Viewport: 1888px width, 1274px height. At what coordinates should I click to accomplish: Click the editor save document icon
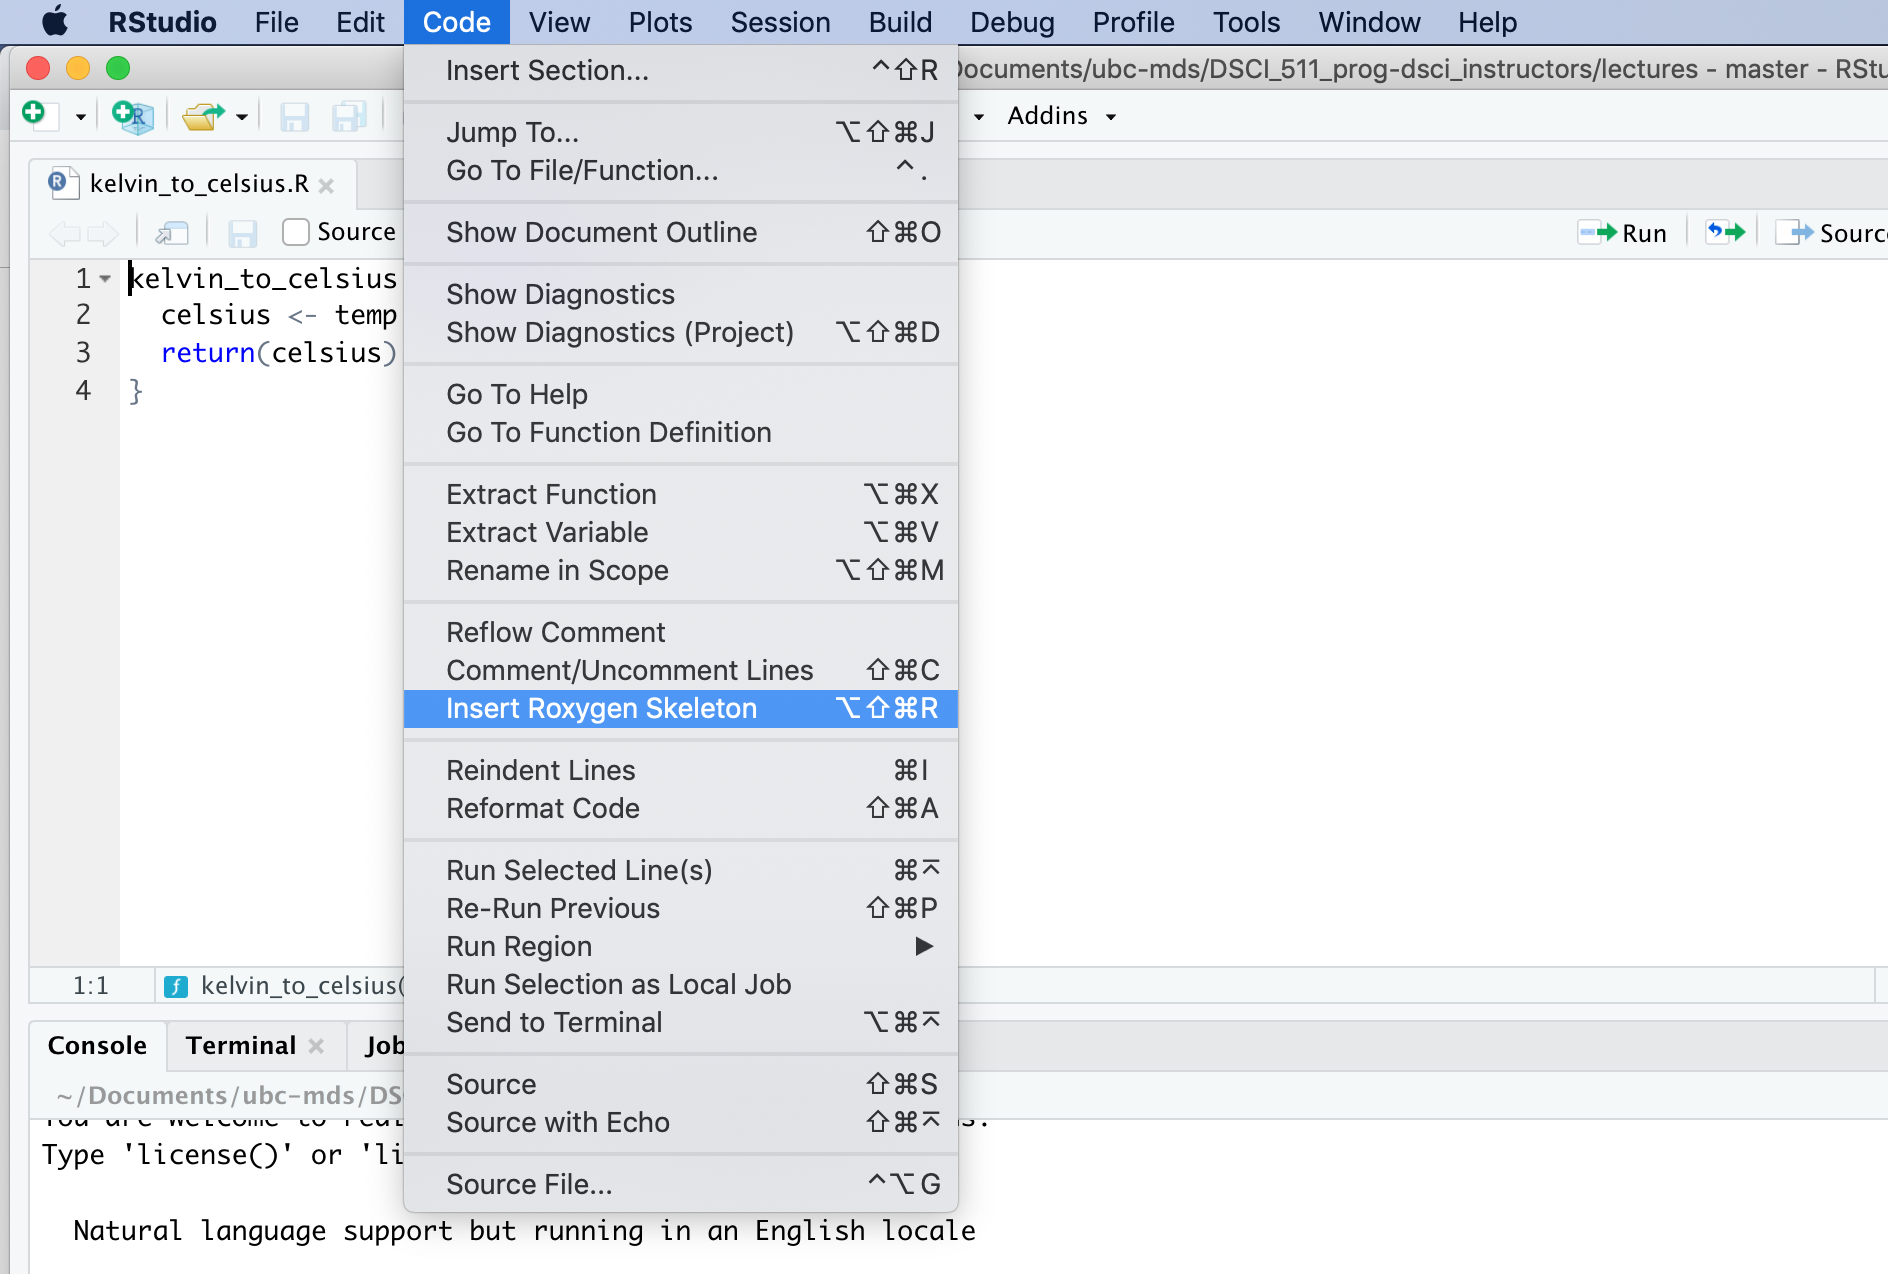click(242, 234)
